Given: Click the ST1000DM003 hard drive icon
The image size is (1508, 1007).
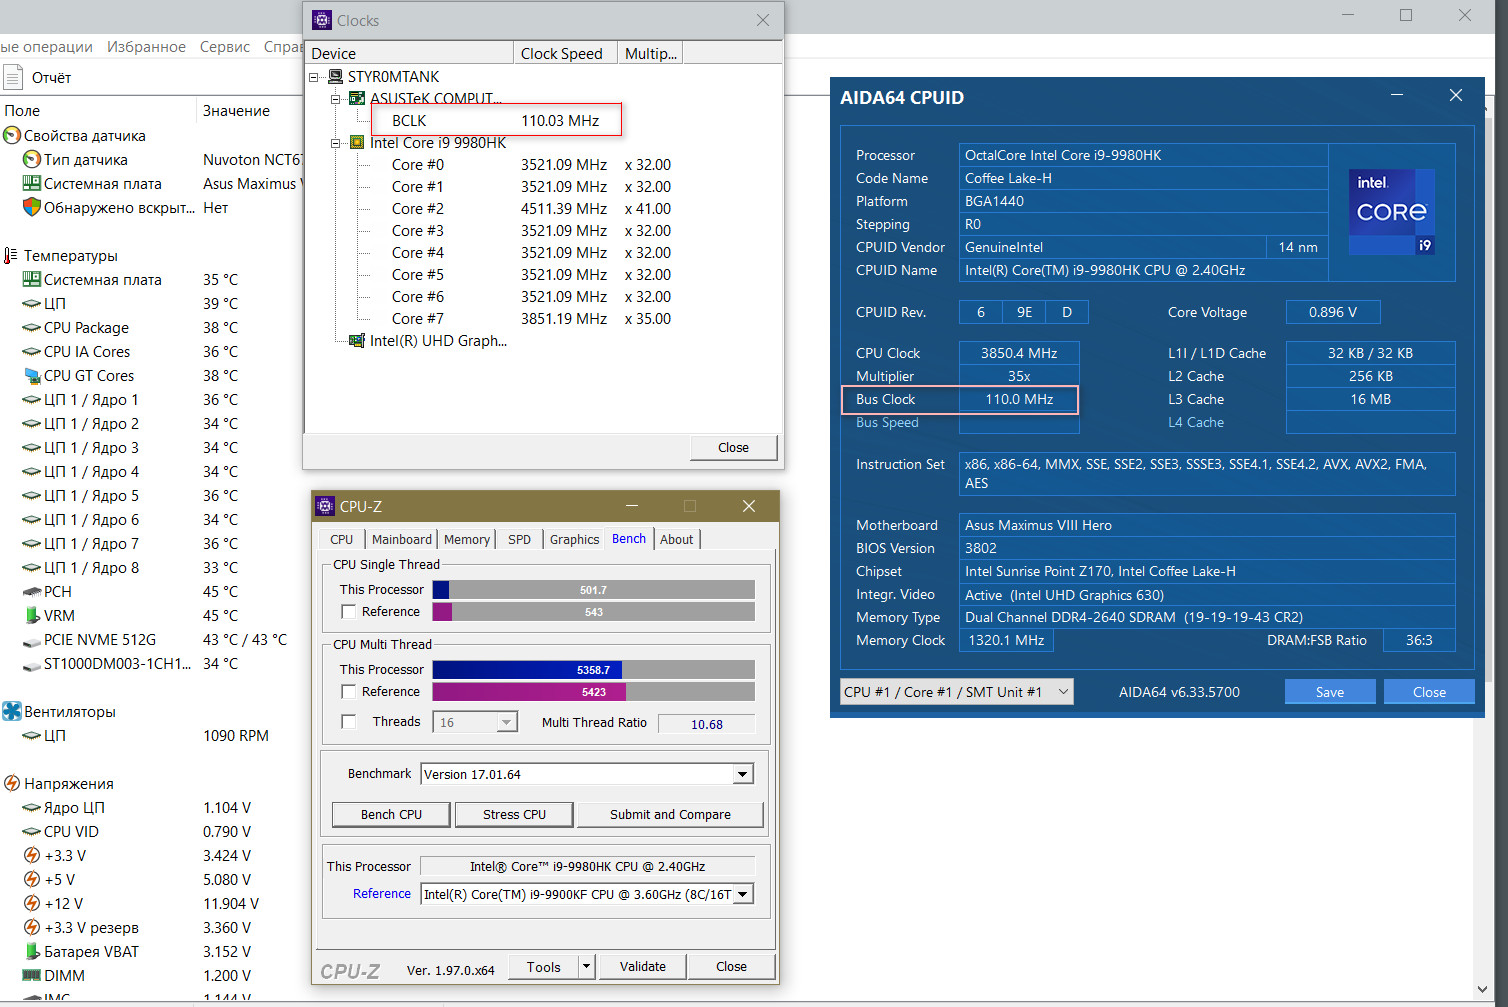Looking at the screenshot, I should pos(32,664).
